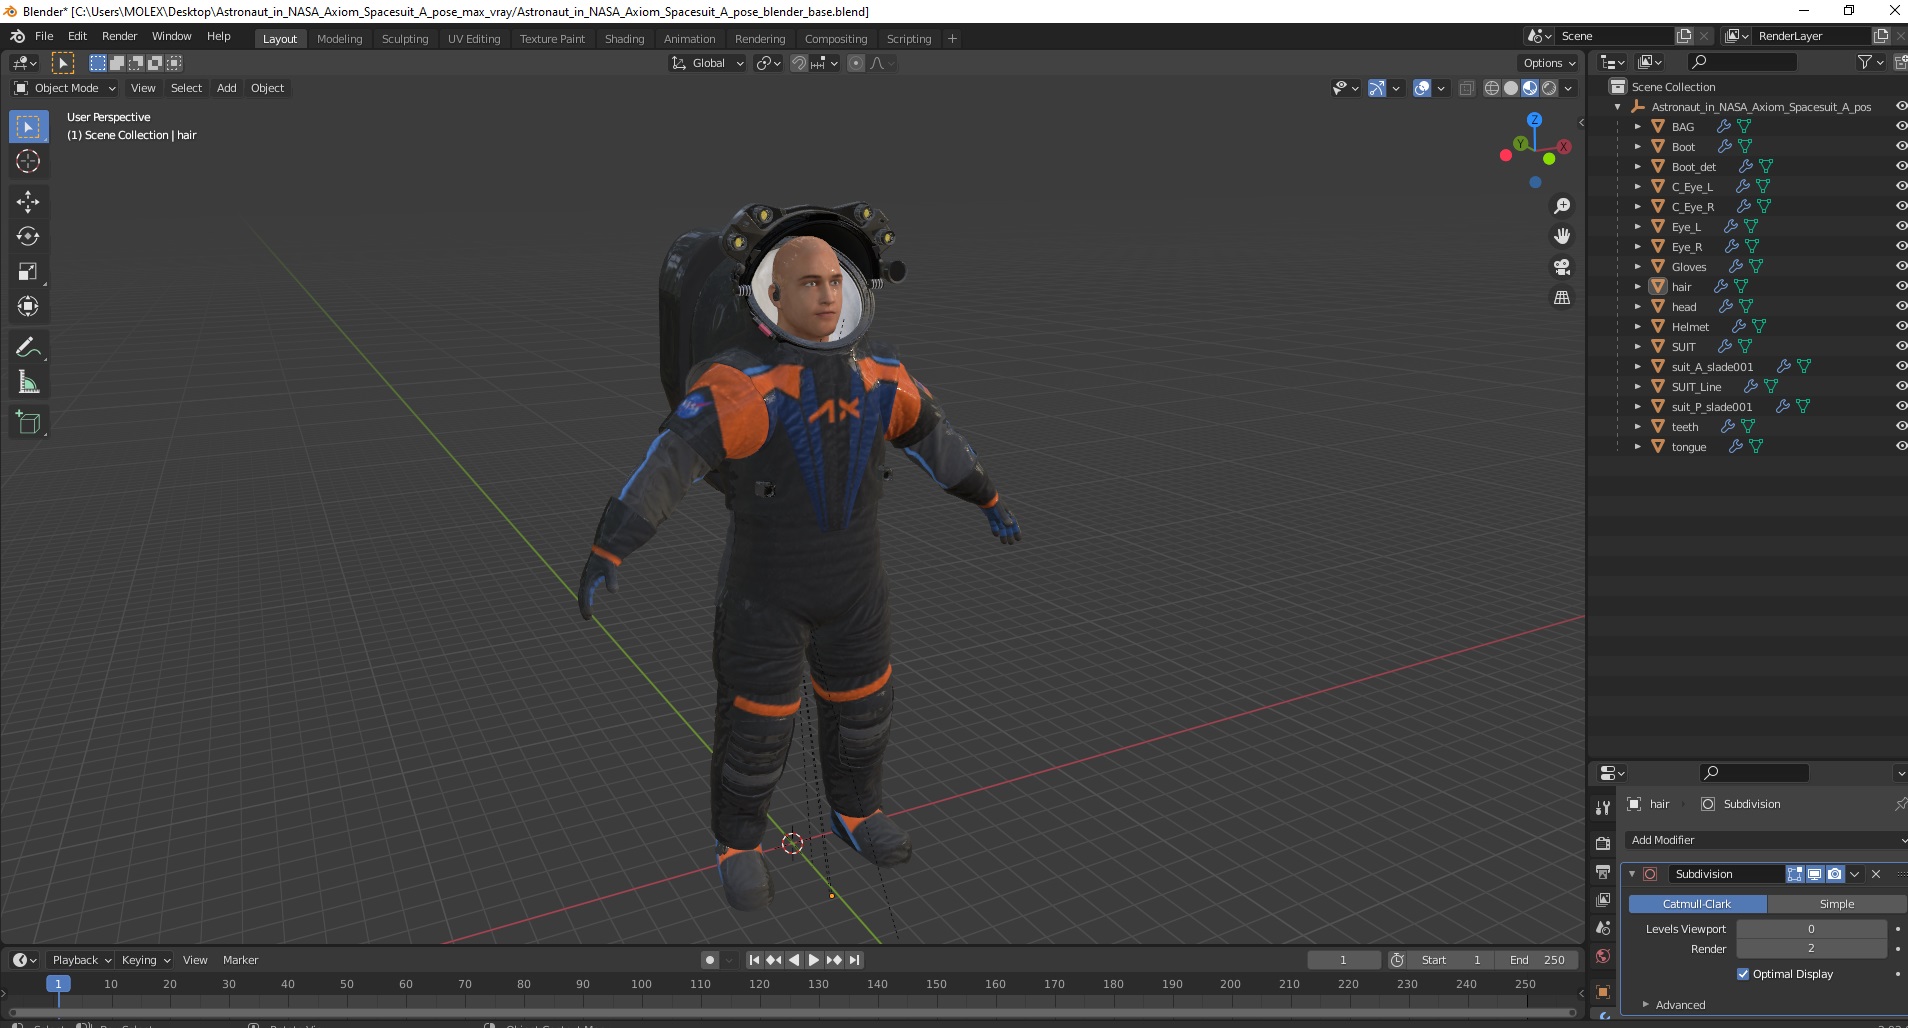Expand the SUIT_Line object tree
The height and width of the screenshot is (1028, 1908).
point(1637,386)
